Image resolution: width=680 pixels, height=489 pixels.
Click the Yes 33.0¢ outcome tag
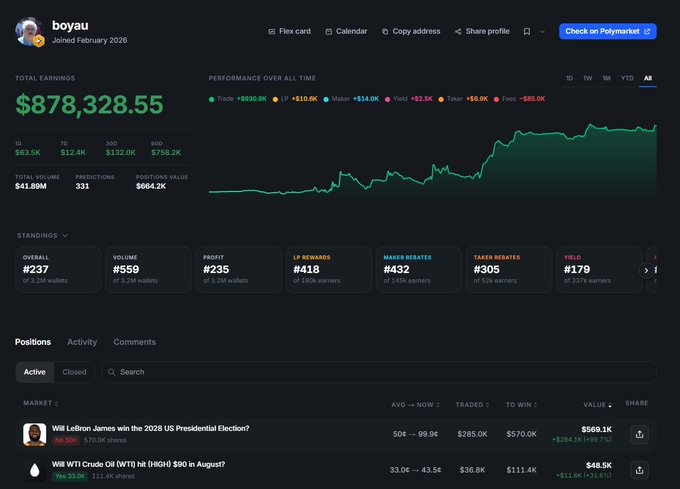(70, 476)
